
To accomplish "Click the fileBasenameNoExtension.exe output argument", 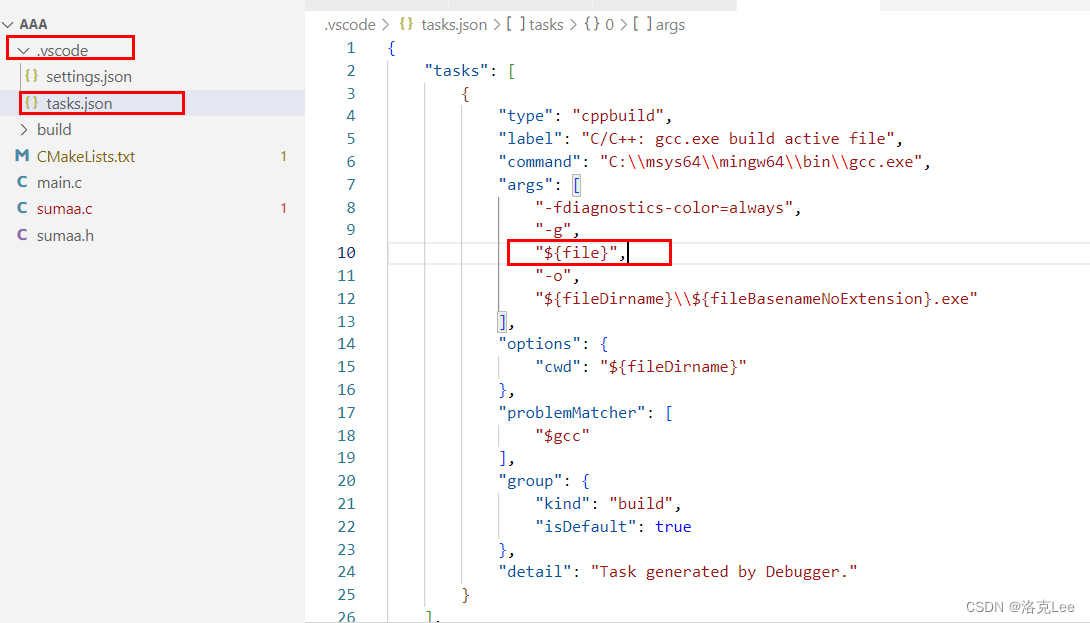I will 756,299.
